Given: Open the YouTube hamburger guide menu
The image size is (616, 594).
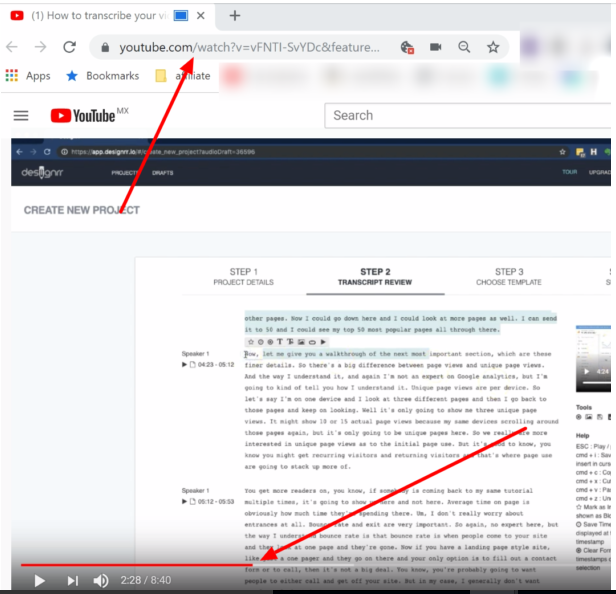Looking at the screenshot, I should tap(21, 116).
